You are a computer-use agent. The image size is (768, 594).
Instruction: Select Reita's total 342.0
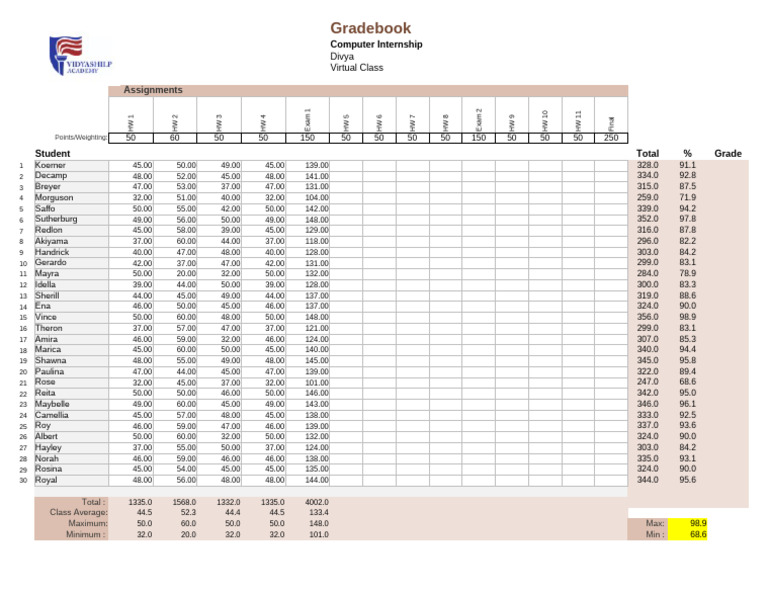point(648,393)
